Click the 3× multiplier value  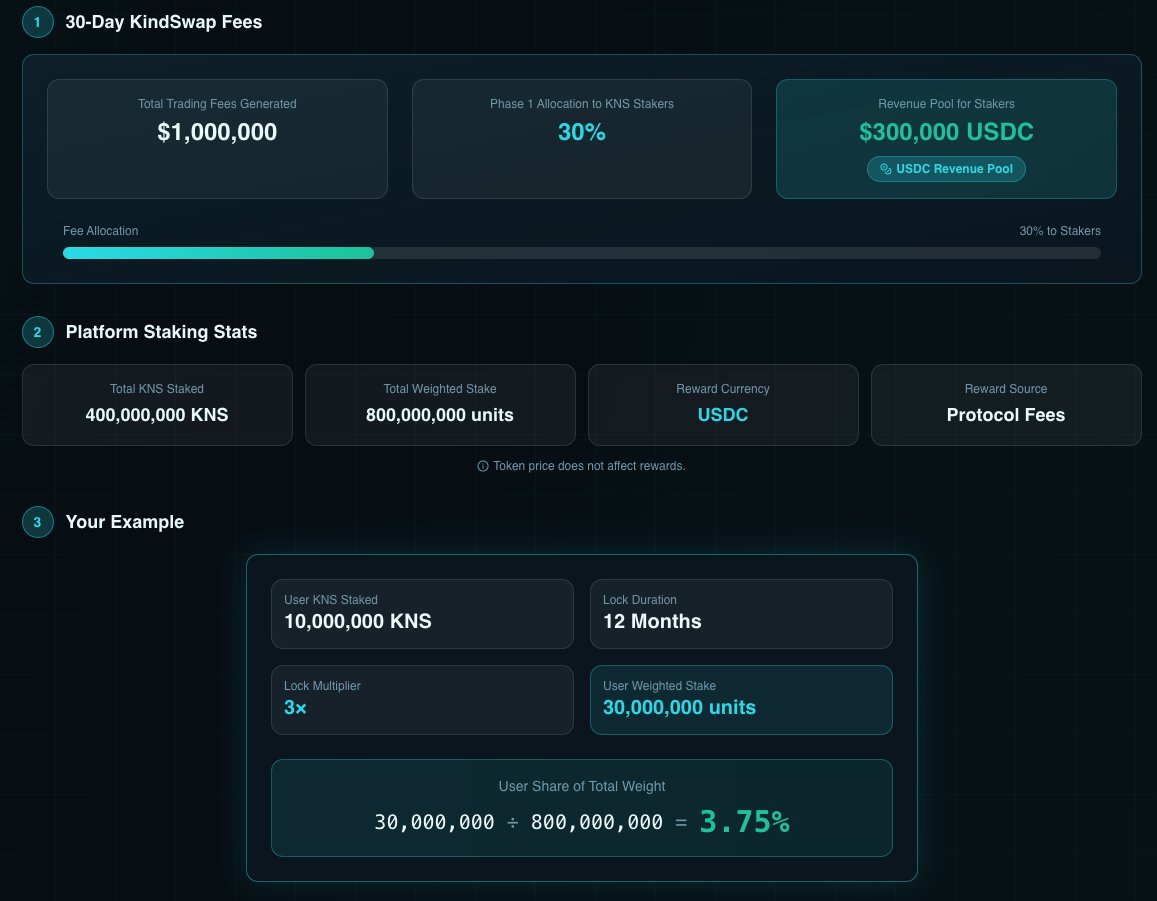tap(295, 708)
